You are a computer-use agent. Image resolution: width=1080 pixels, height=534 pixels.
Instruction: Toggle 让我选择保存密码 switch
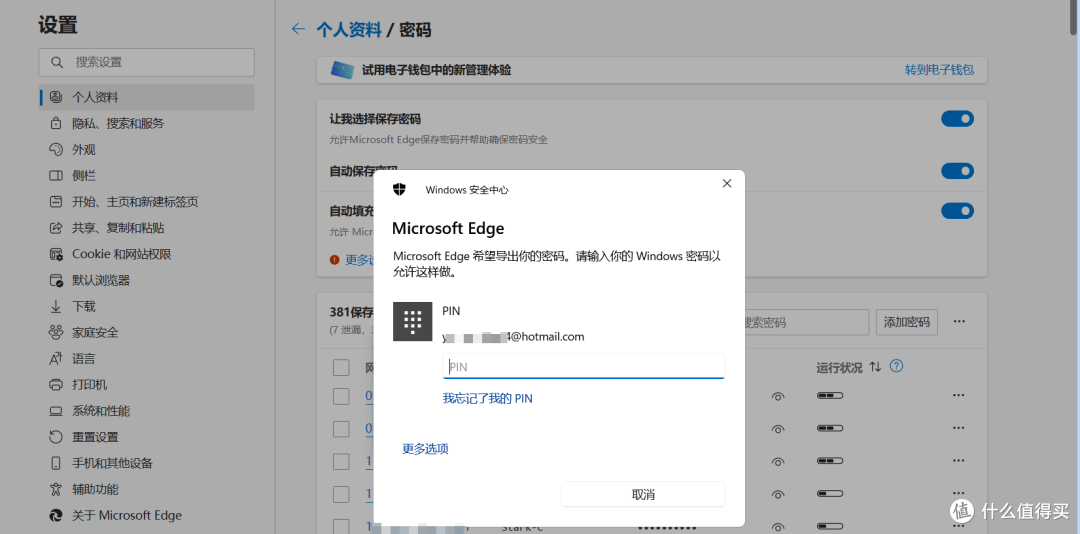click(957, 119)
